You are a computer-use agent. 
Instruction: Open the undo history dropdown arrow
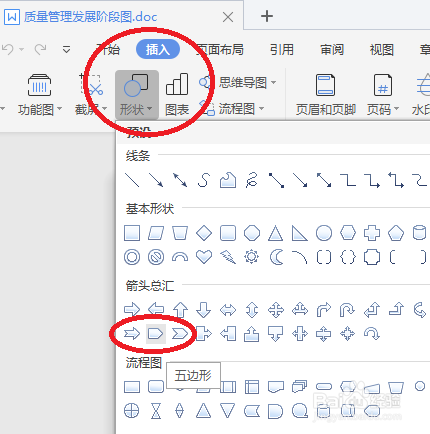(22, 50)
